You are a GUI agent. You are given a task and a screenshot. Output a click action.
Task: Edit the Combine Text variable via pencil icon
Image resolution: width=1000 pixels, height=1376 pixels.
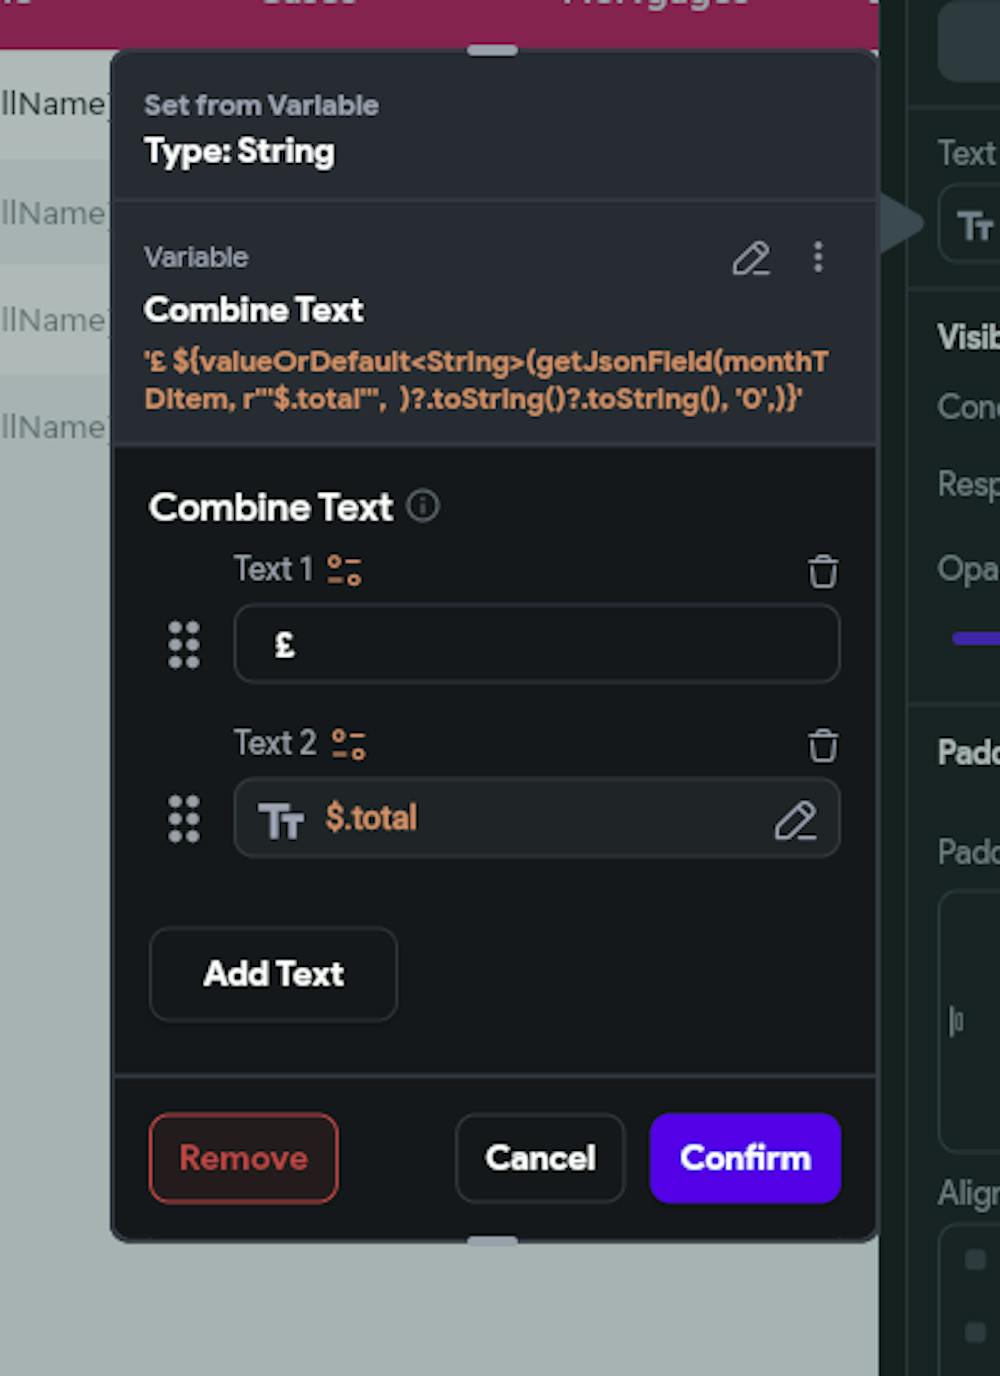pos(752,260)
